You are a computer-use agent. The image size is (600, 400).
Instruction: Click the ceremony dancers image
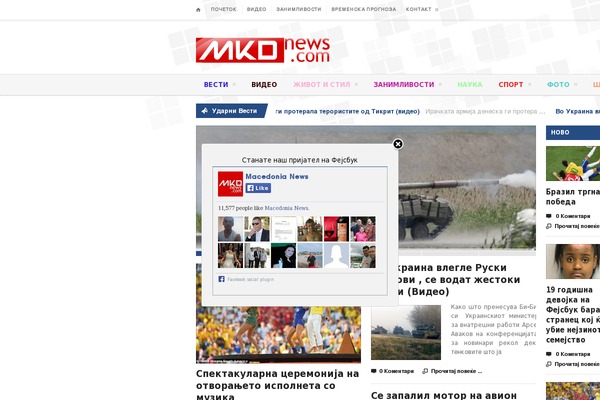tap(278, 335)
